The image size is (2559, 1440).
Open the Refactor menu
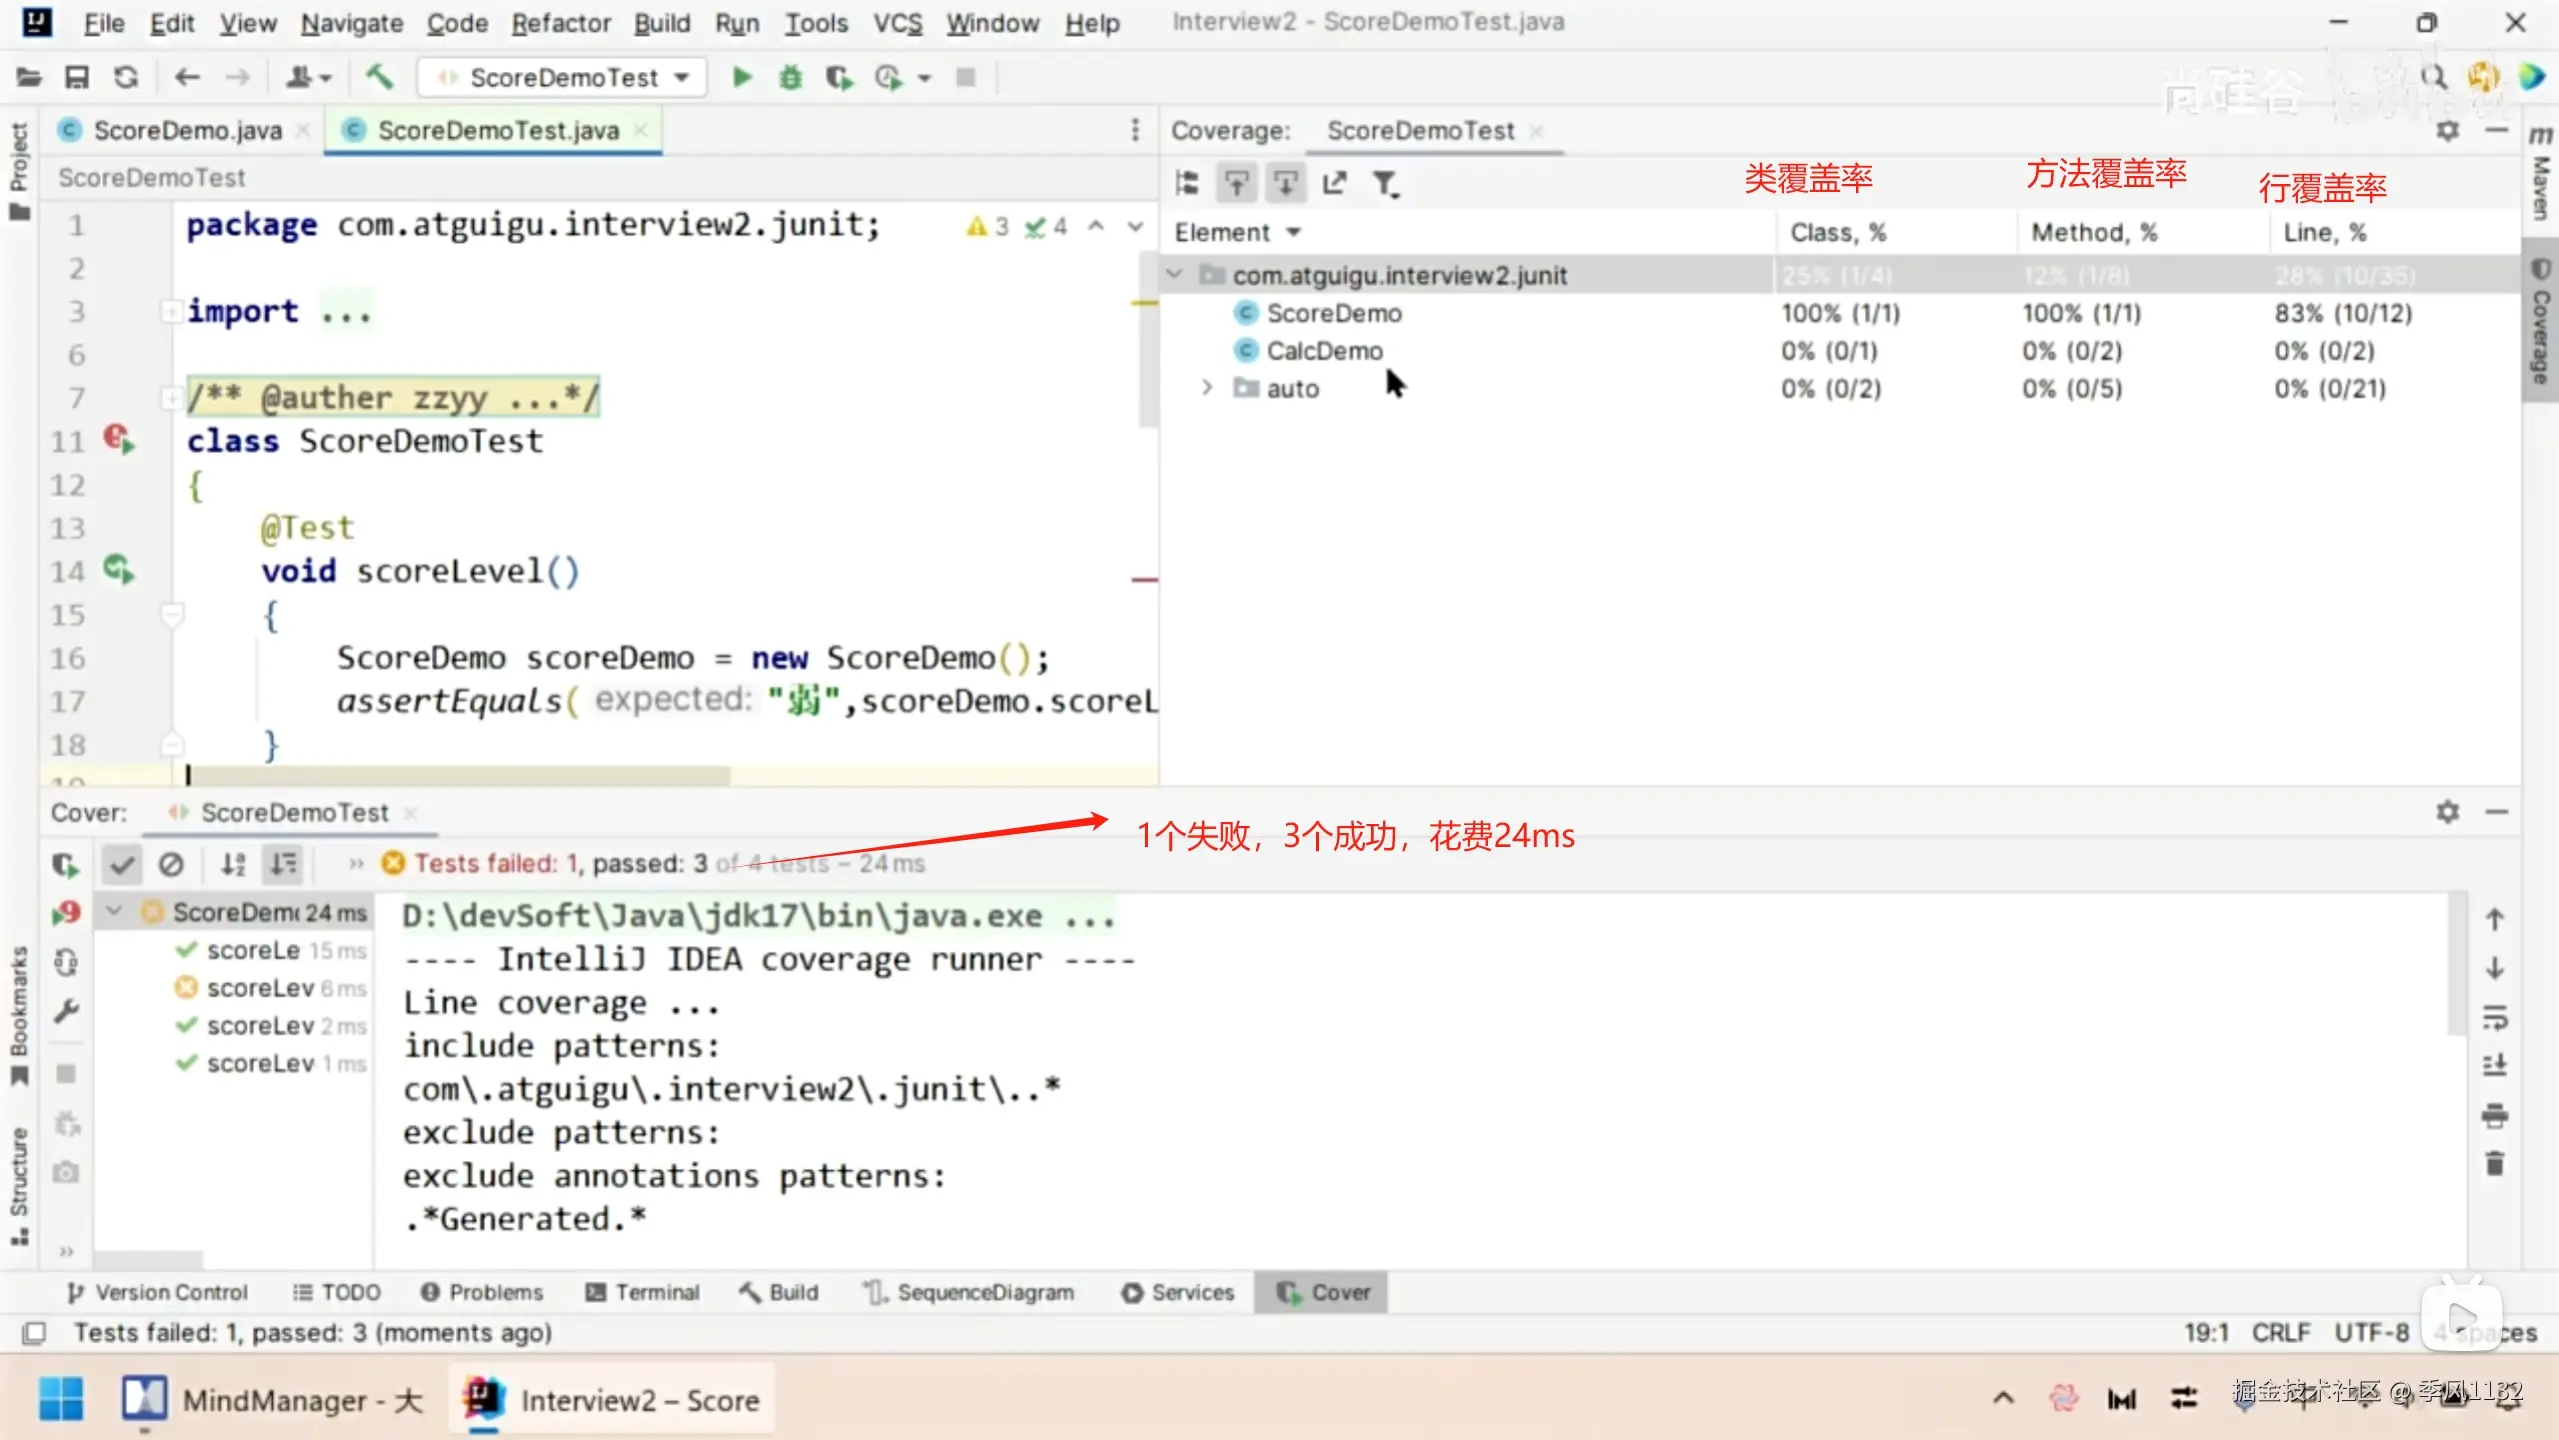(560, 23)
